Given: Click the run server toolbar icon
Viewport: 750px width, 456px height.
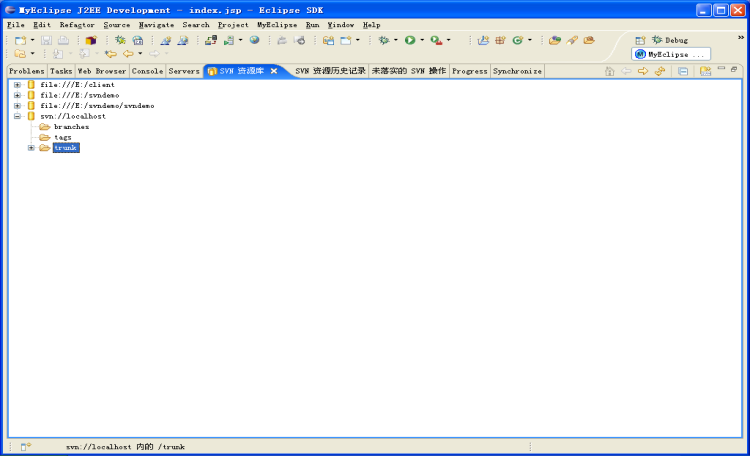Looking at the screenshot, I should pos(229,41).
